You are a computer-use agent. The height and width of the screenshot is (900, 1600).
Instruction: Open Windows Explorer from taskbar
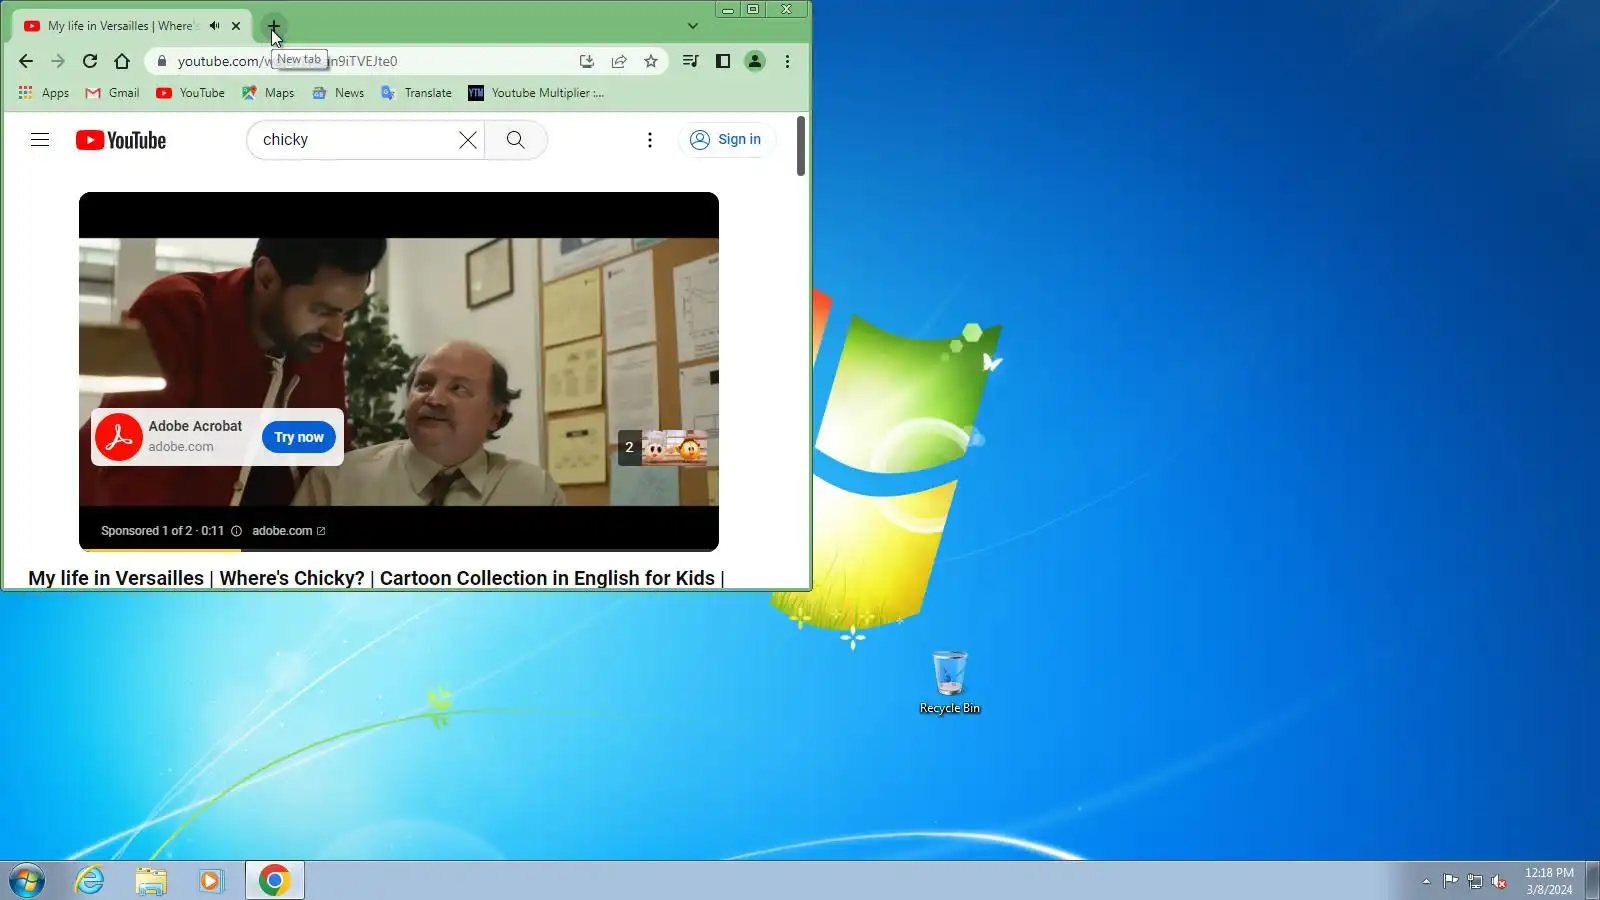[x=151, y=881]
